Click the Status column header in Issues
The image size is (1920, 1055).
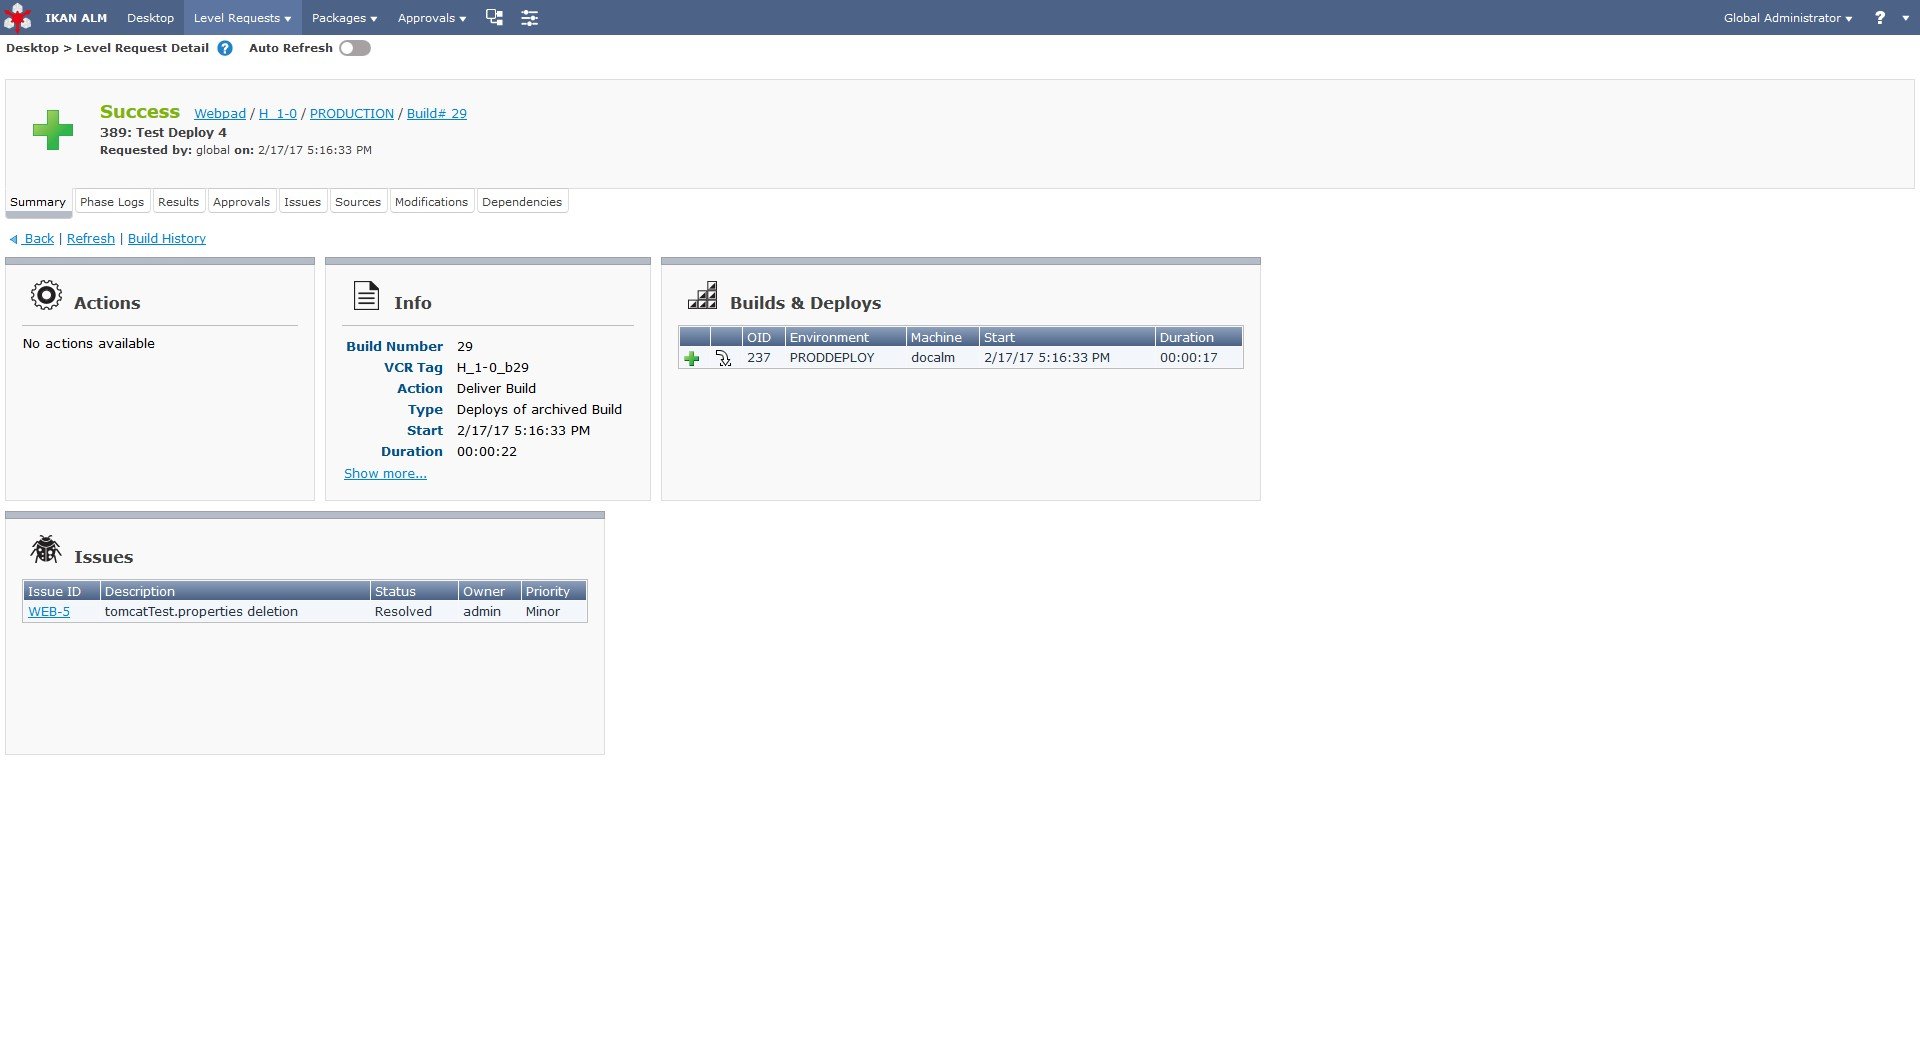(414, 592)
